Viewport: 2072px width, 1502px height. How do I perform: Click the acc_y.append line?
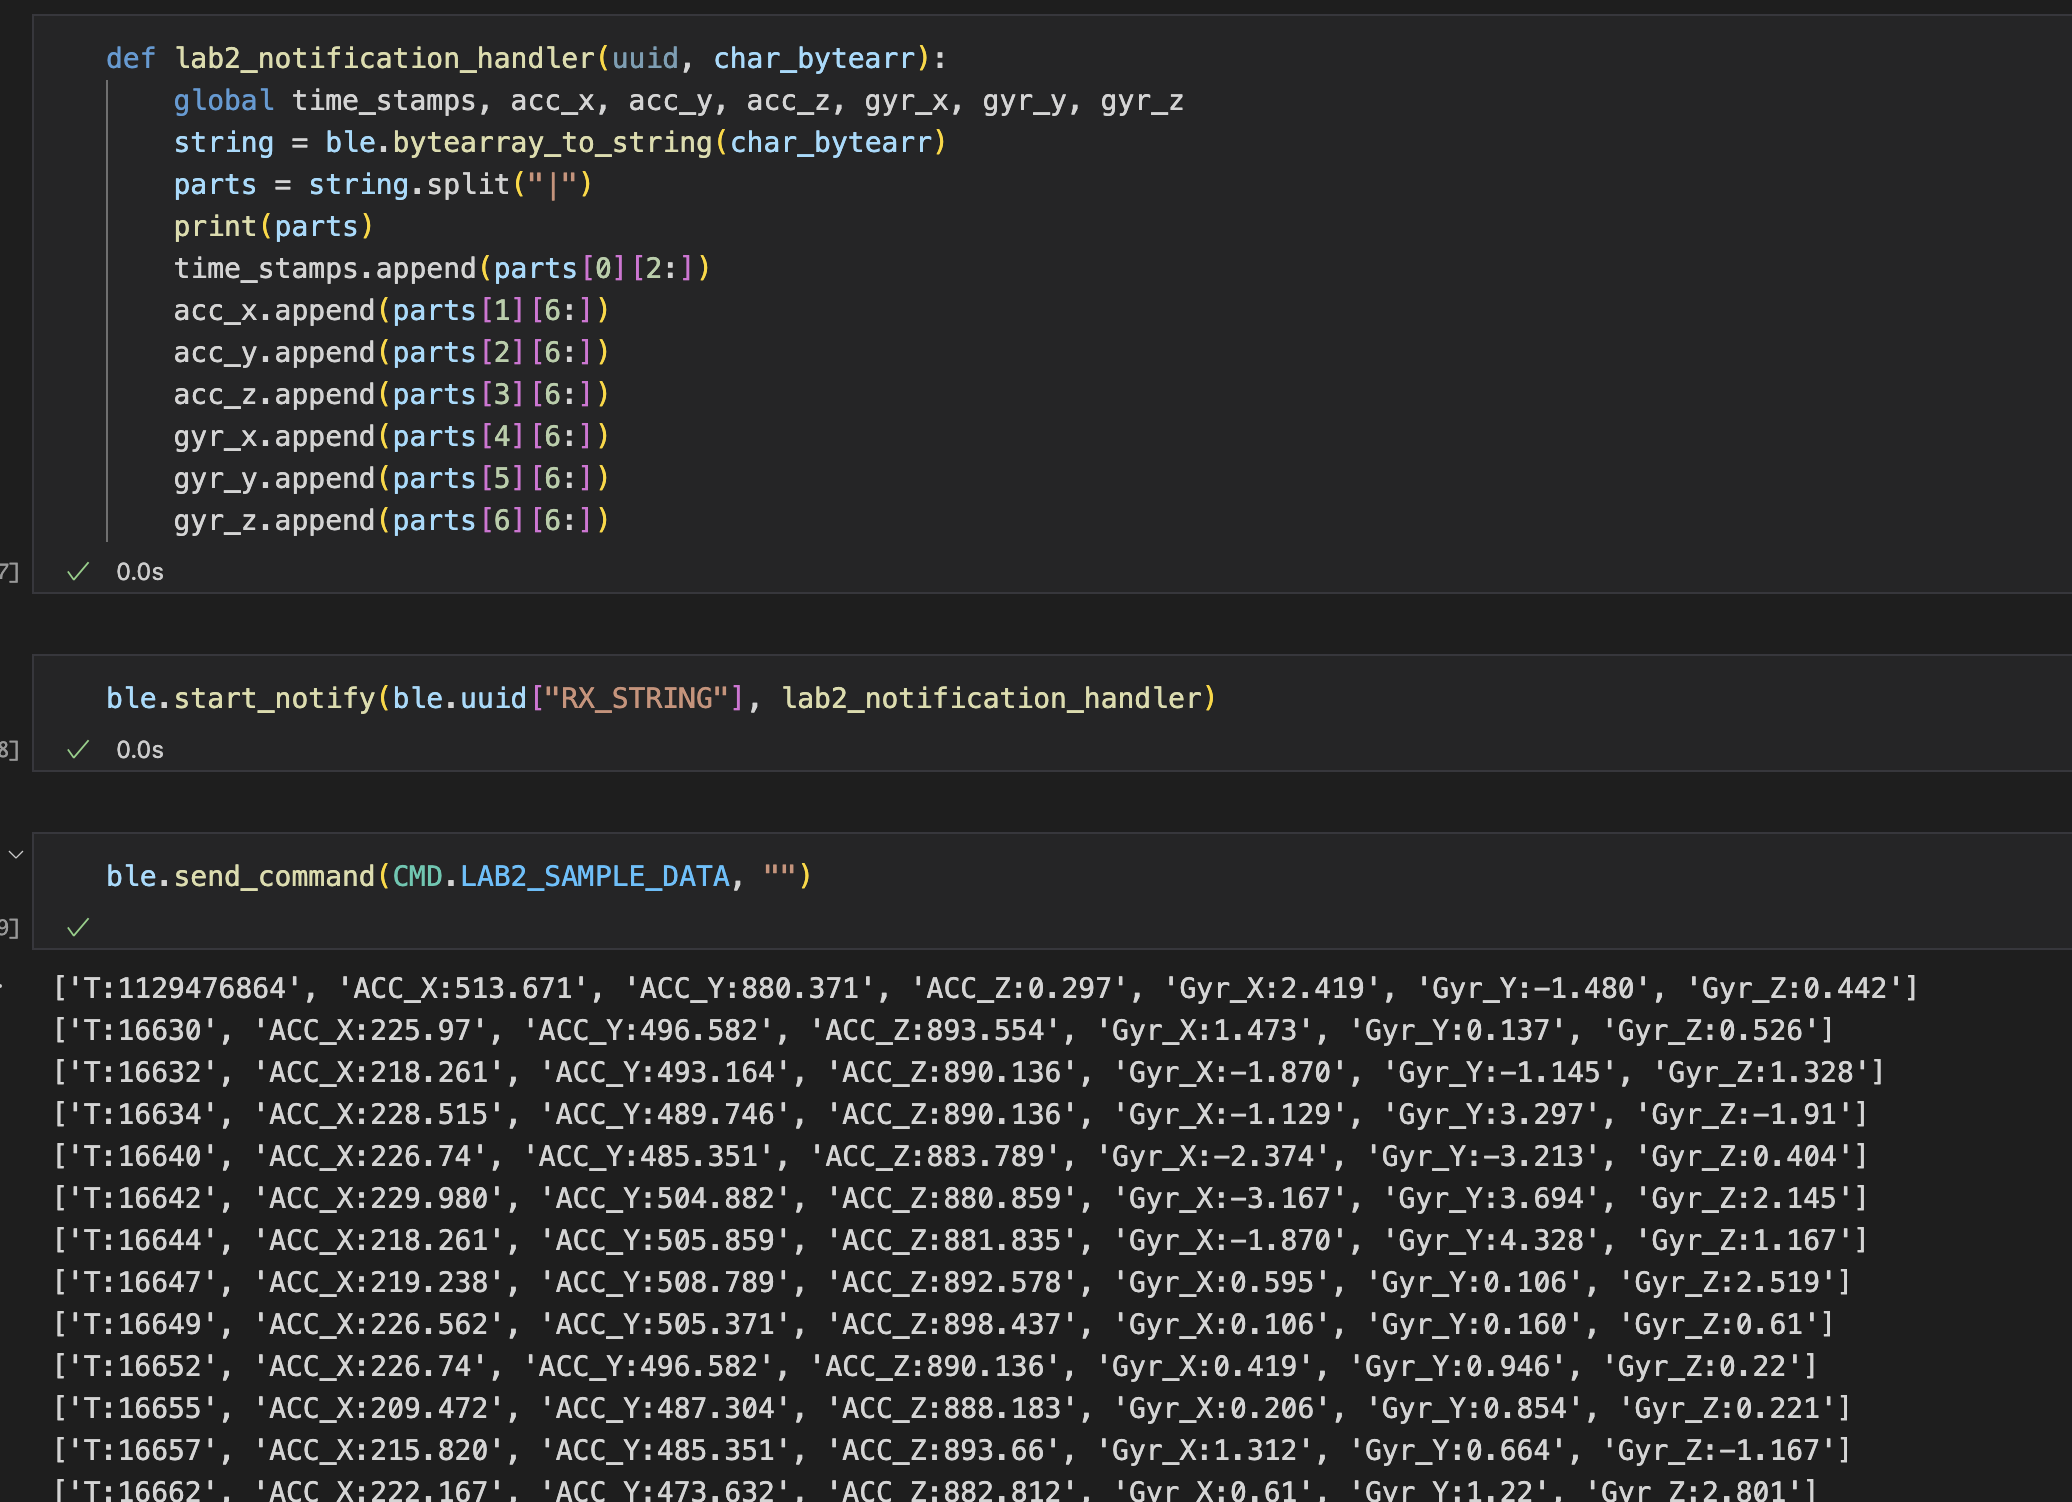click(x=391, y=353)
